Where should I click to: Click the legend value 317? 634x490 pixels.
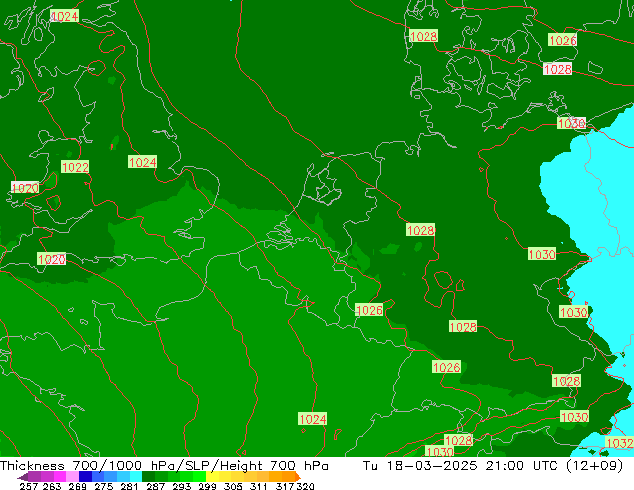pyautogui.click(x=285, y=486)
